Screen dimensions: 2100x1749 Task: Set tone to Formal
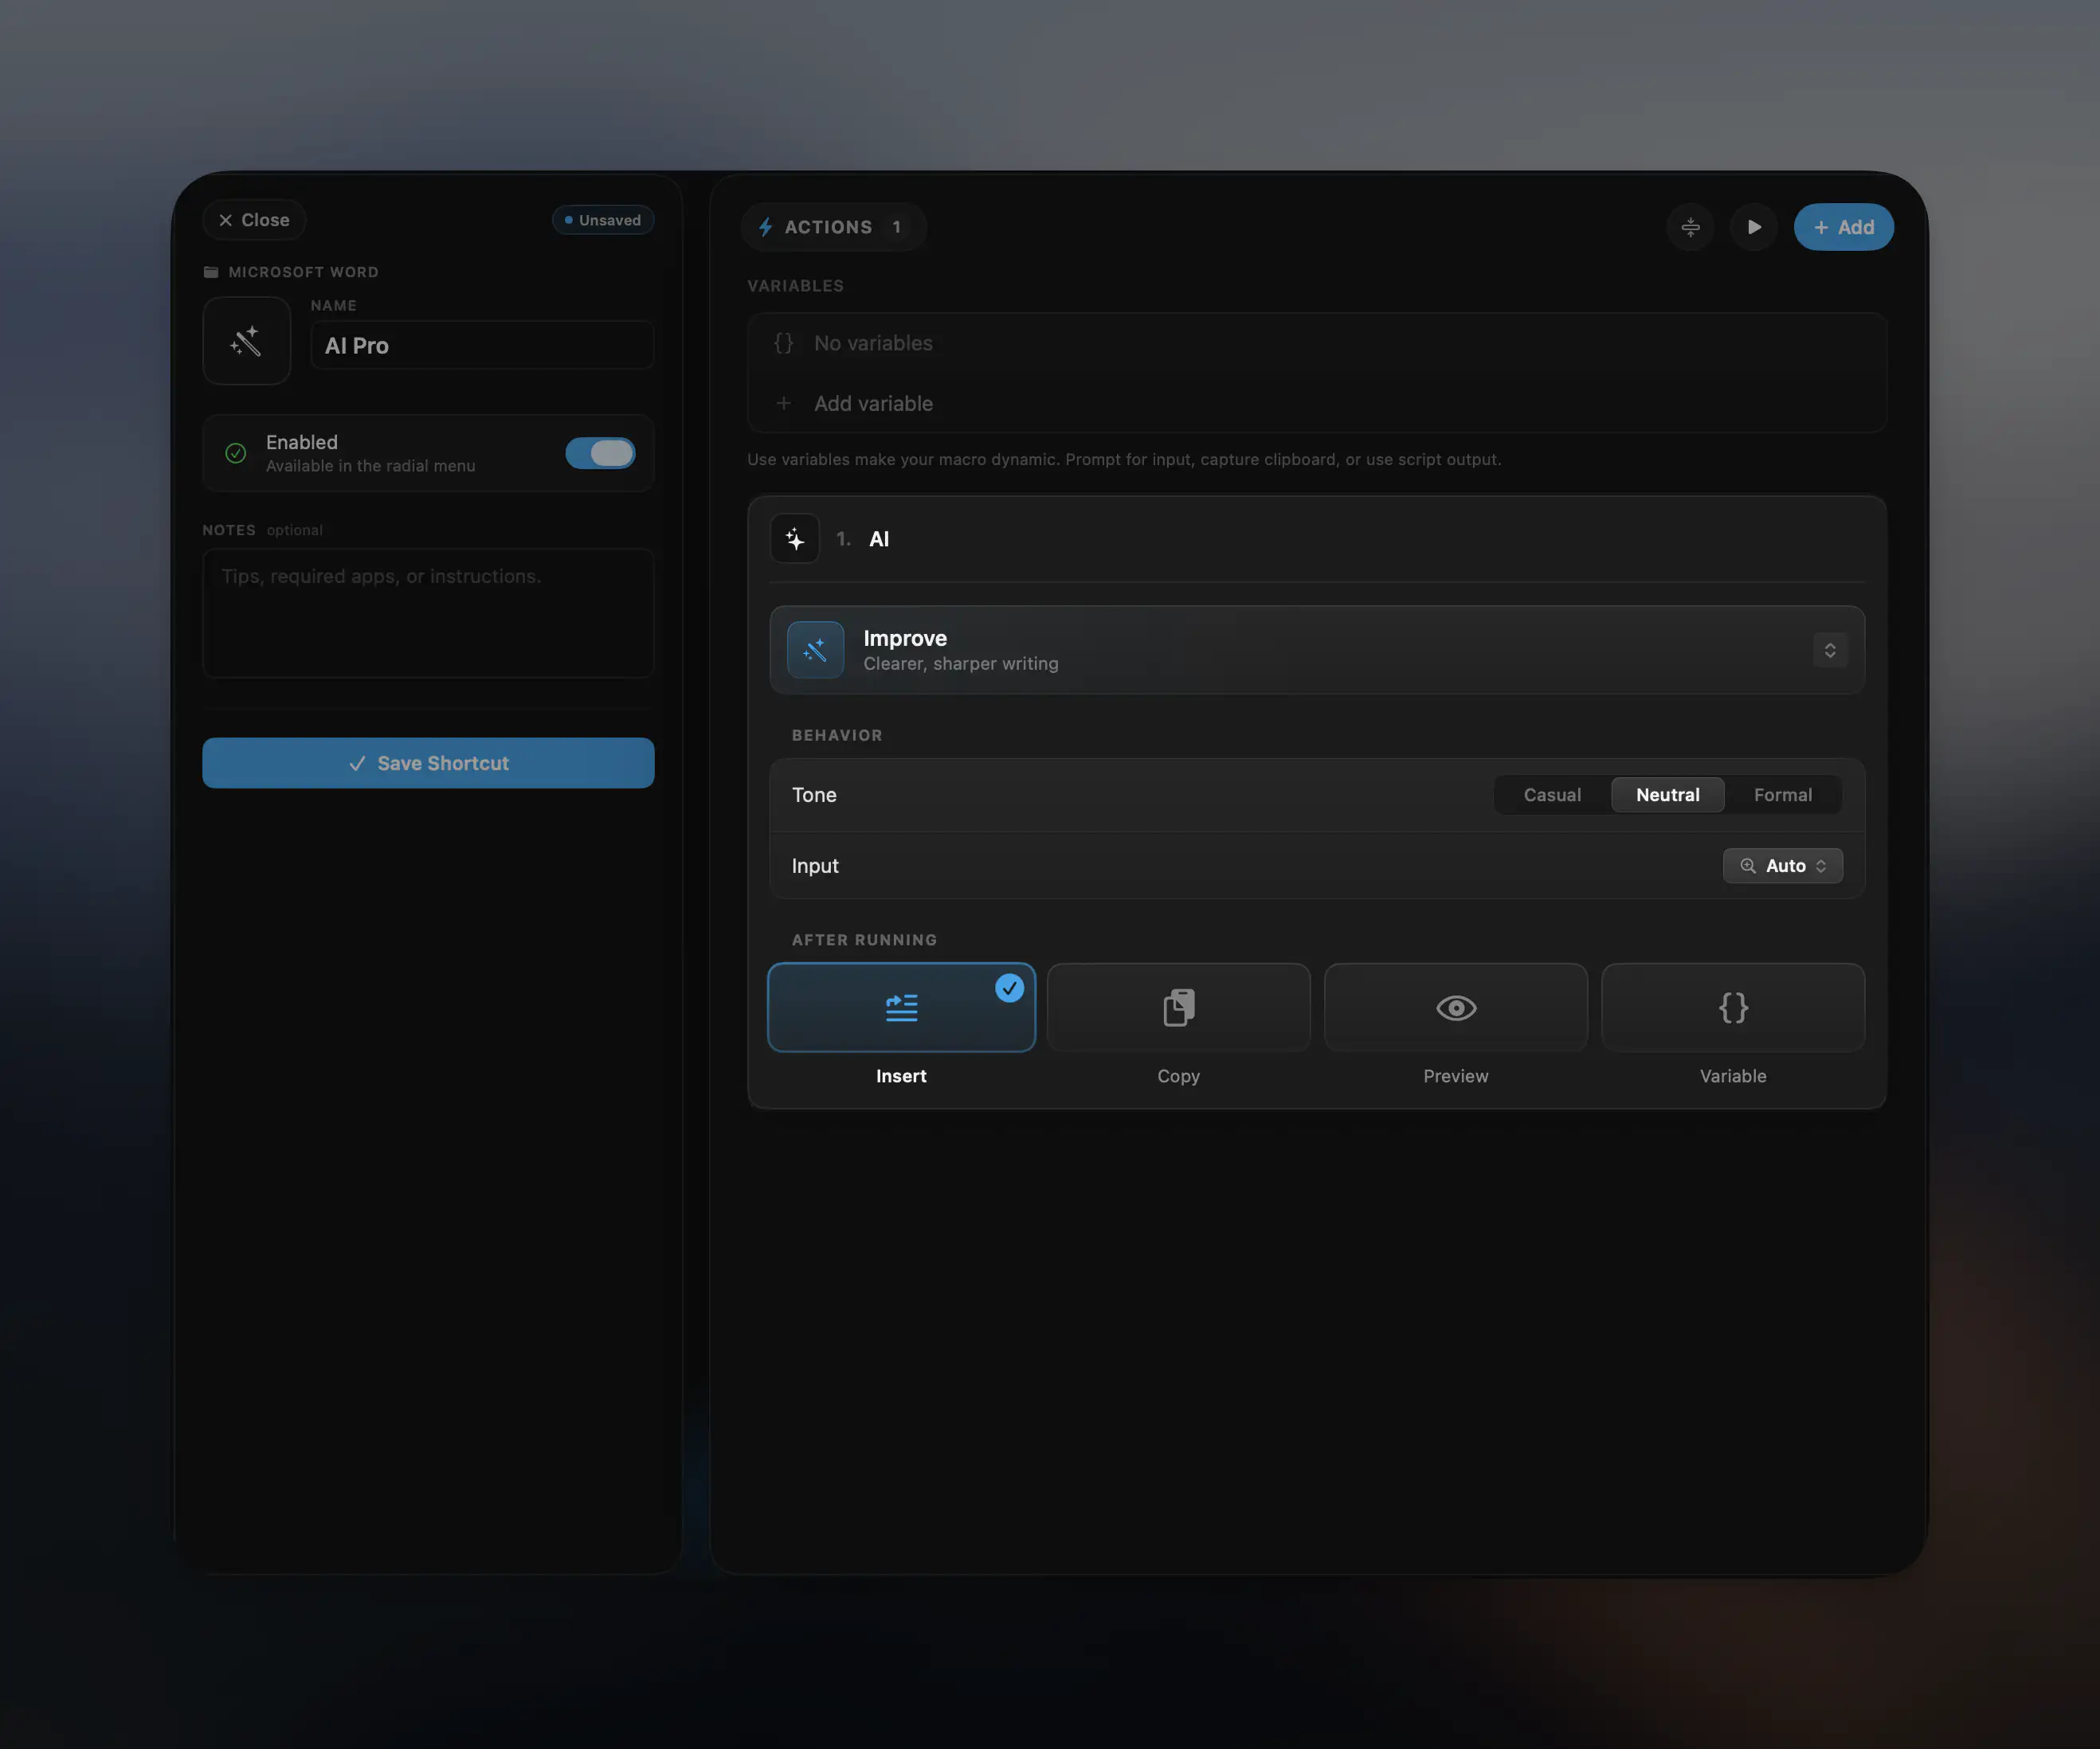(x=1782, y=795)
